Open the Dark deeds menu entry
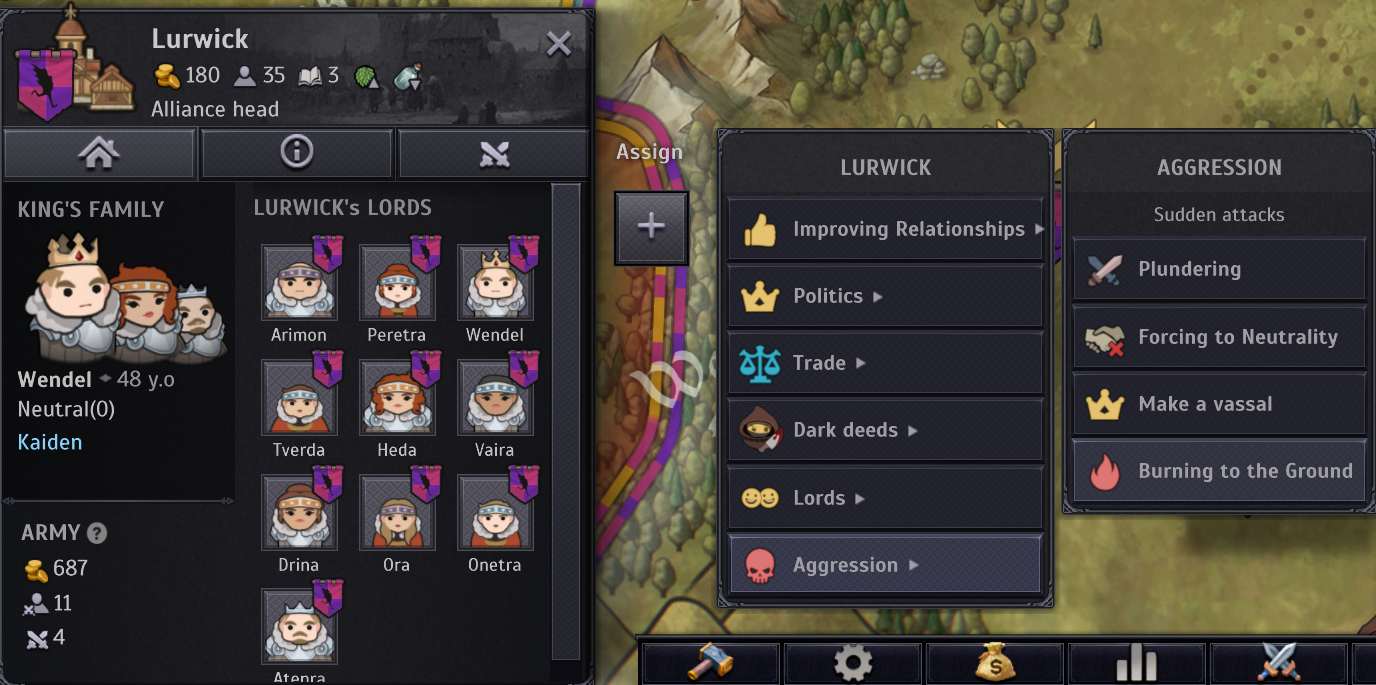 pyautogui.click(x=885, y=431)
